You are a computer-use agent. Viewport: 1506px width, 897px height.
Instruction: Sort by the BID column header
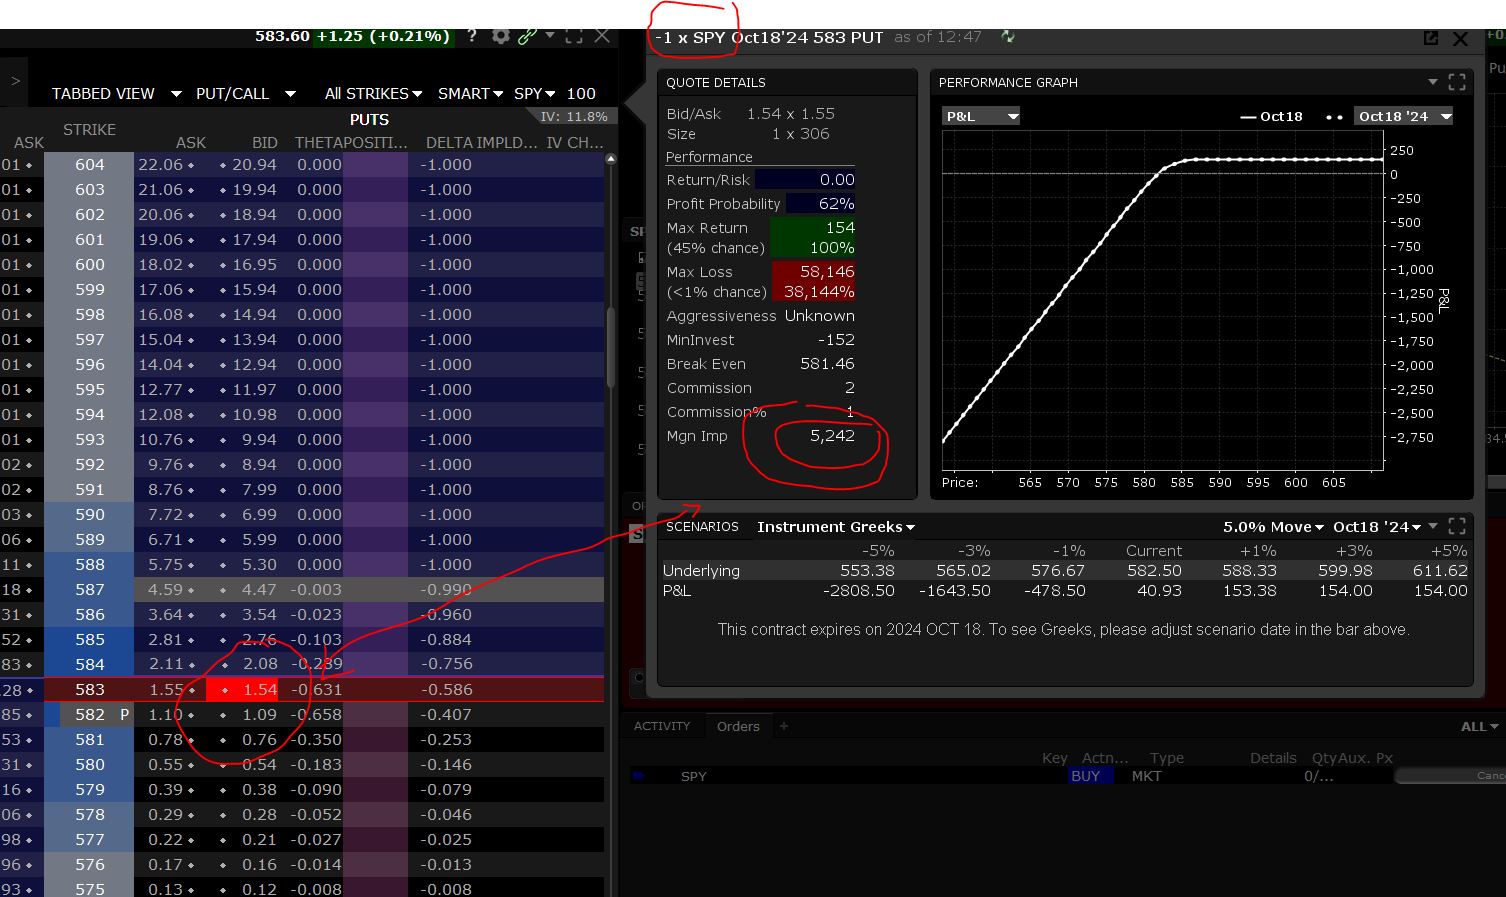(265, 143)
